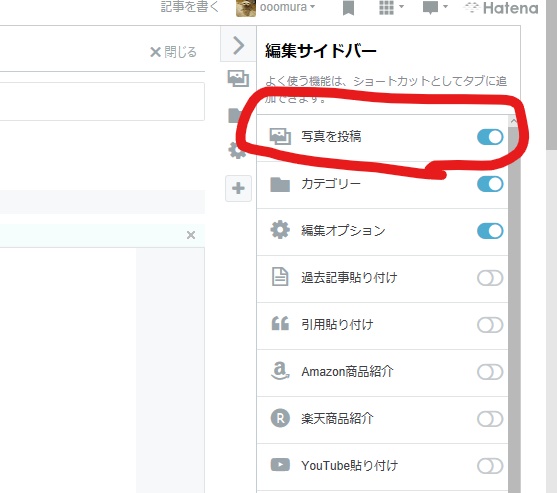Click the YouTube play icon
This screenshot has height=493, width=557.
280,465
